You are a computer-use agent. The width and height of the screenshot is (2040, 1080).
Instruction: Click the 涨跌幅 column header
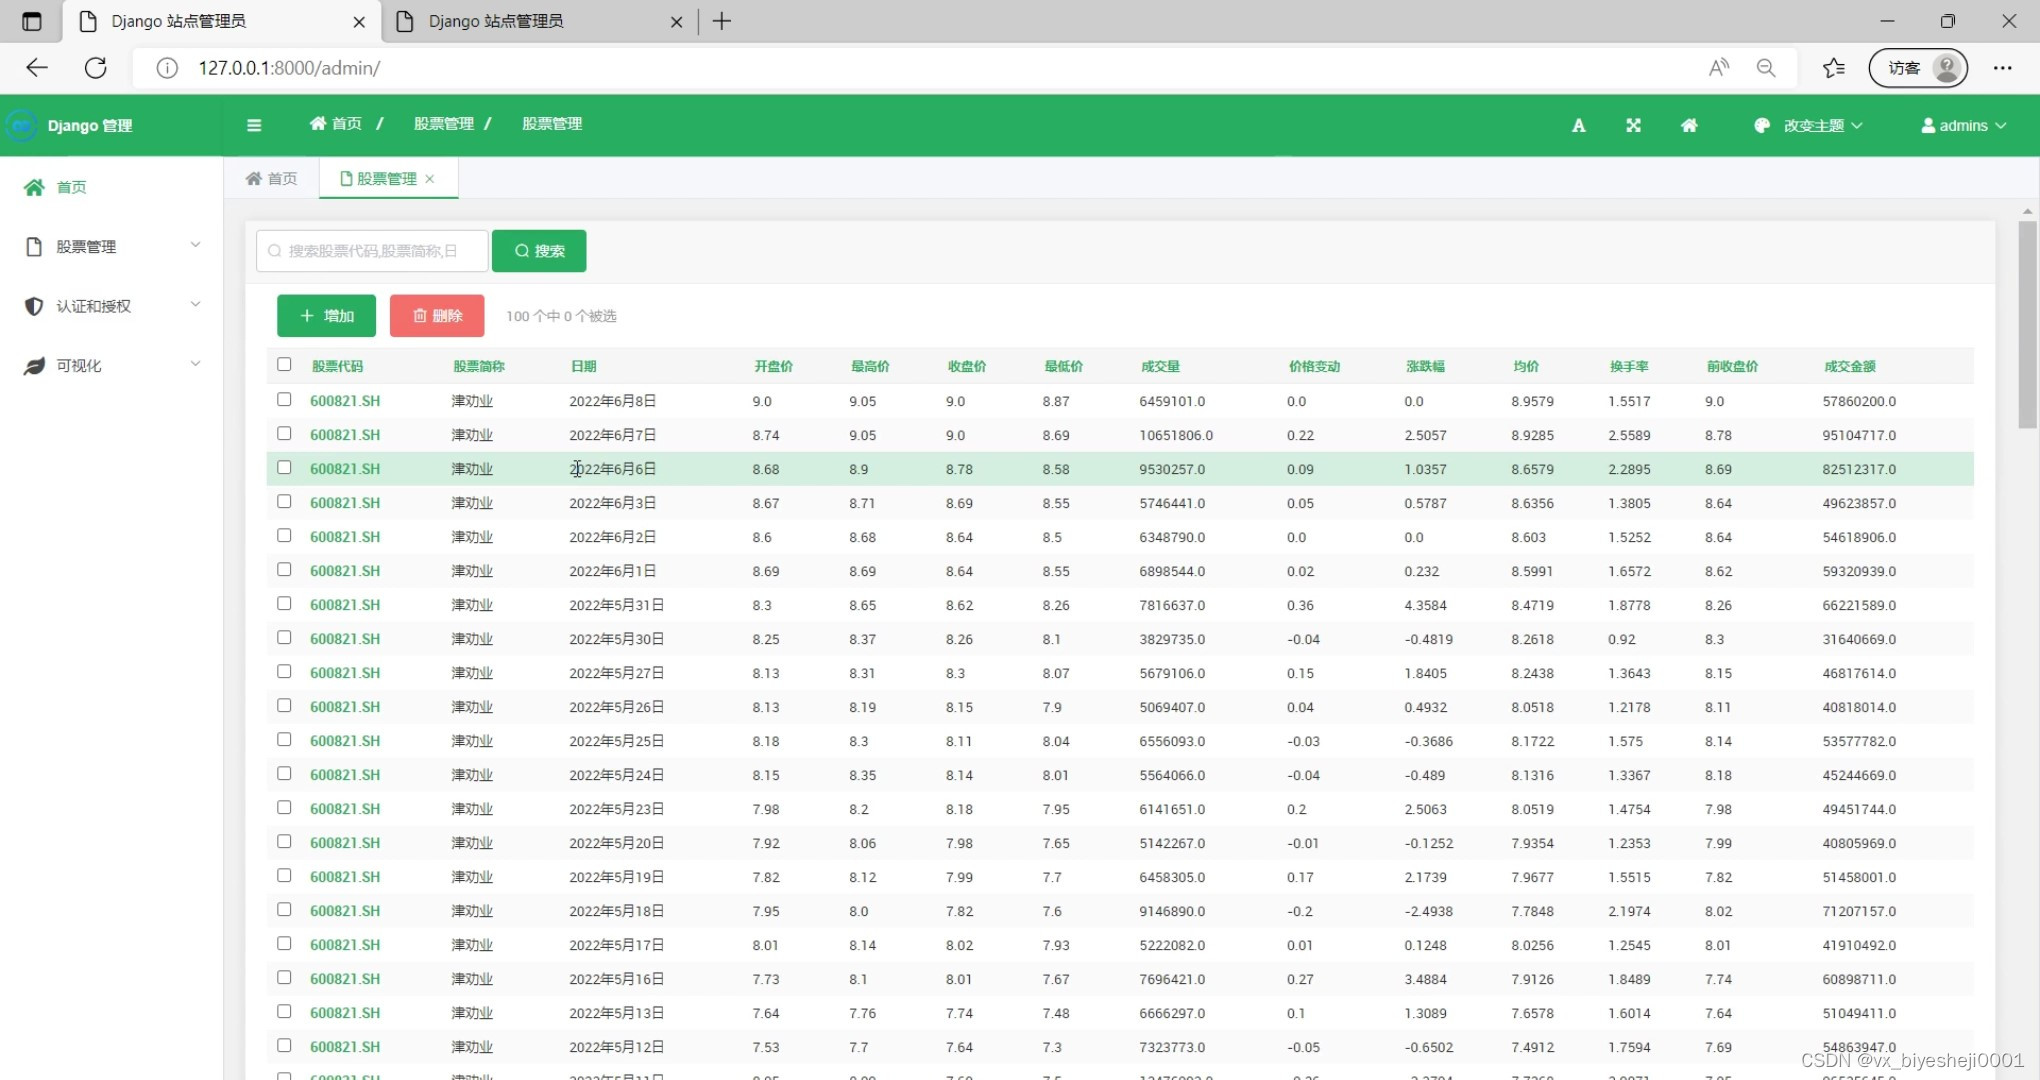[x=1425, y=367]
